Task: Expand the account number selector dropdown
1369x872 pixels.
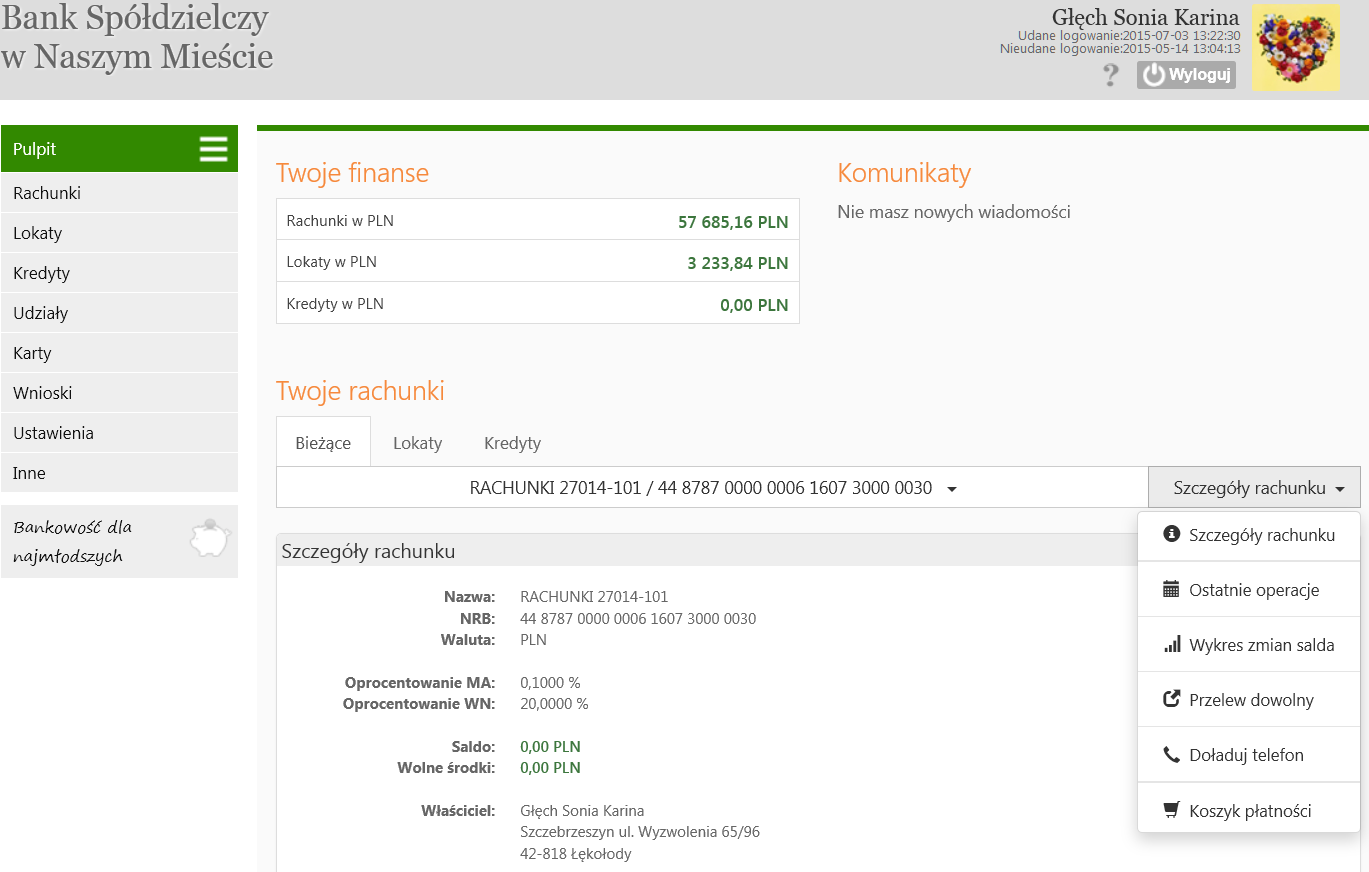Action: 712,488
